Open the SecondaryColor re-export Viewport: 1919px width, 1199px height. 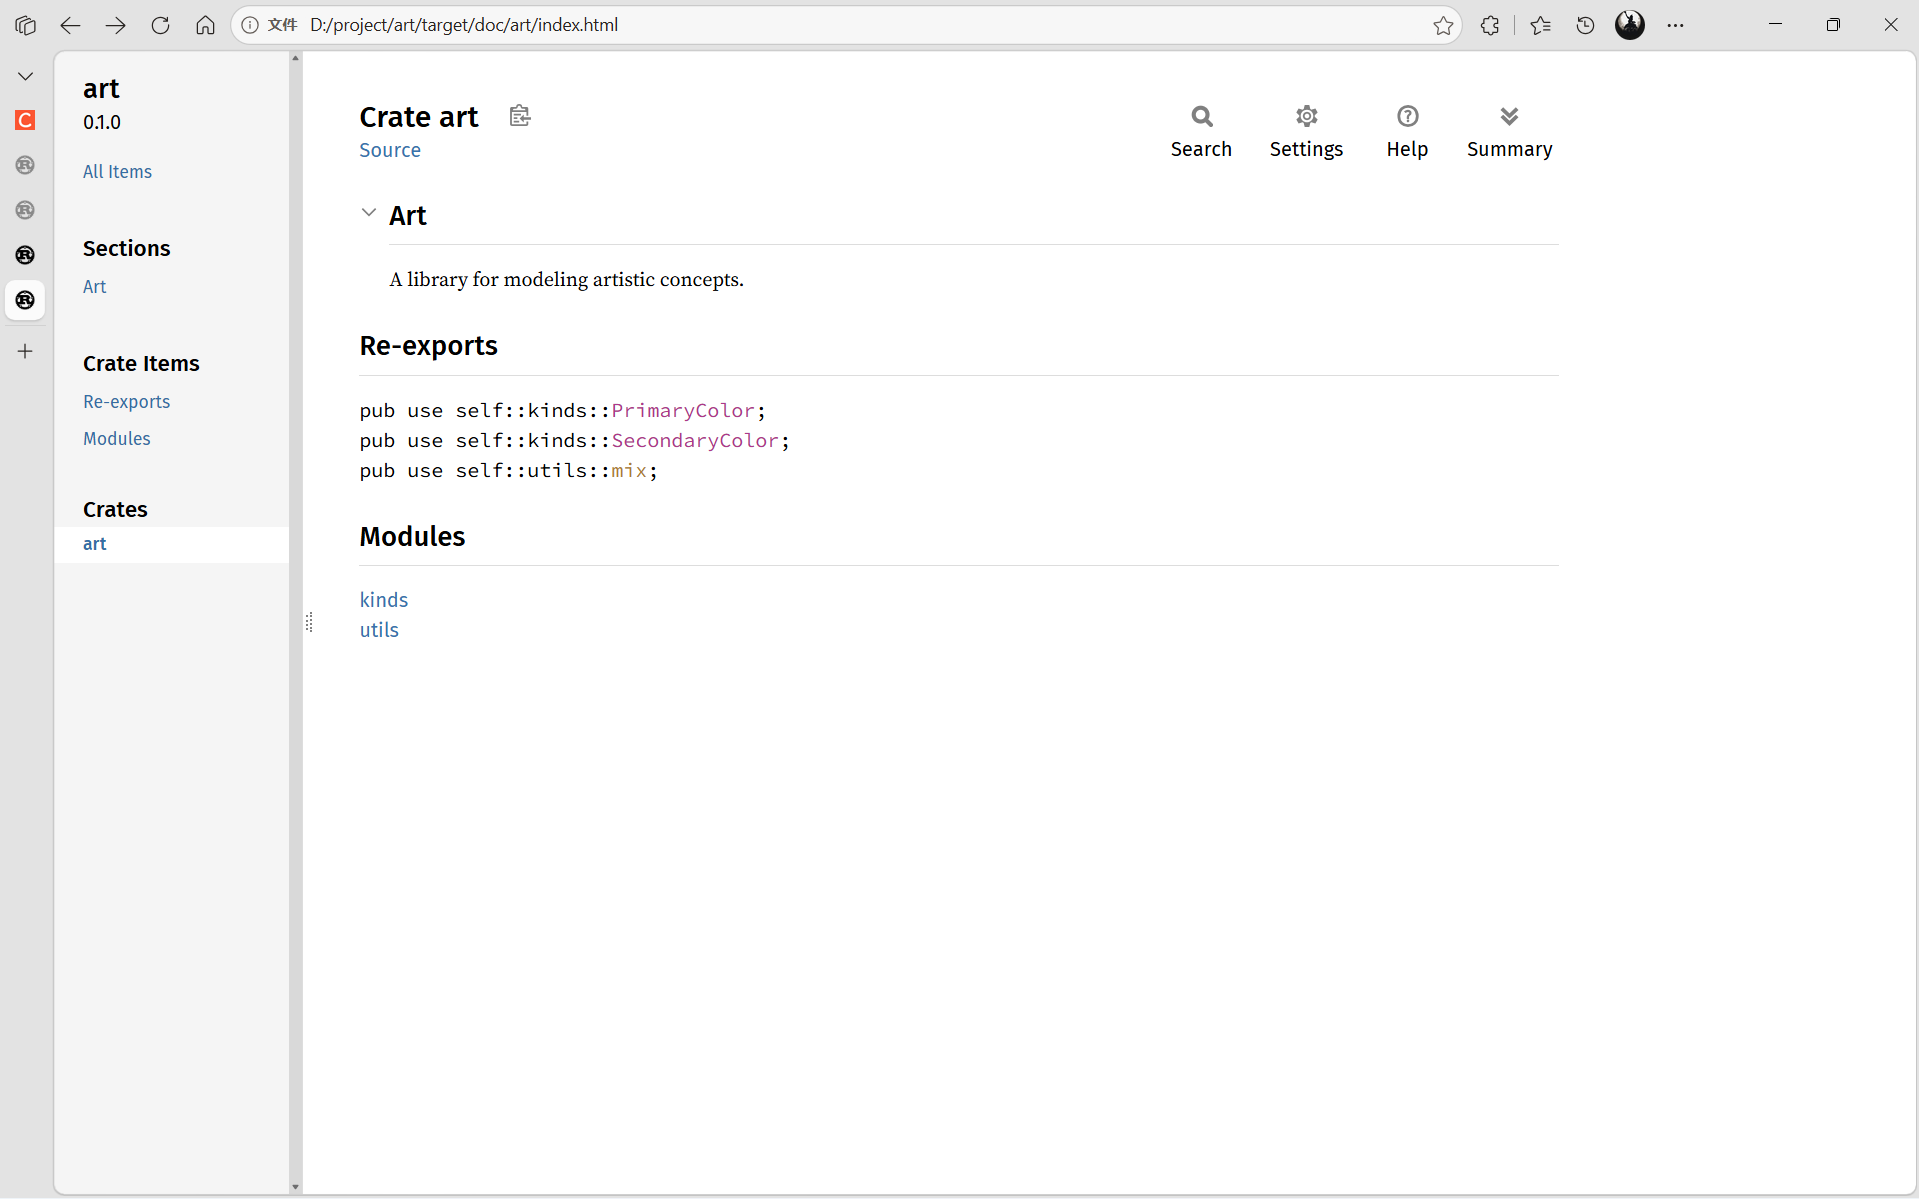pyautogui.click(x=695, y=441)
